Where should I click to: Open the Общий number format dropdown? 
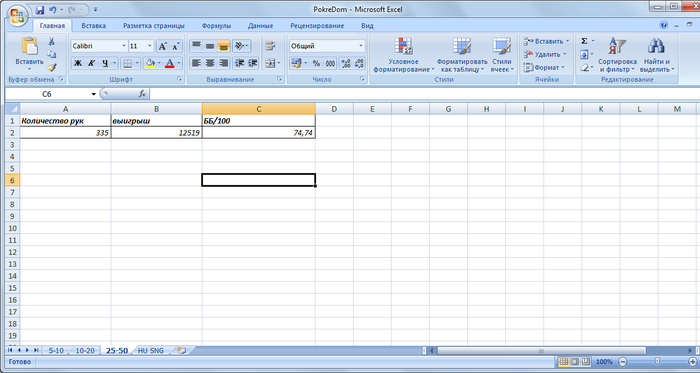(361, 46)
